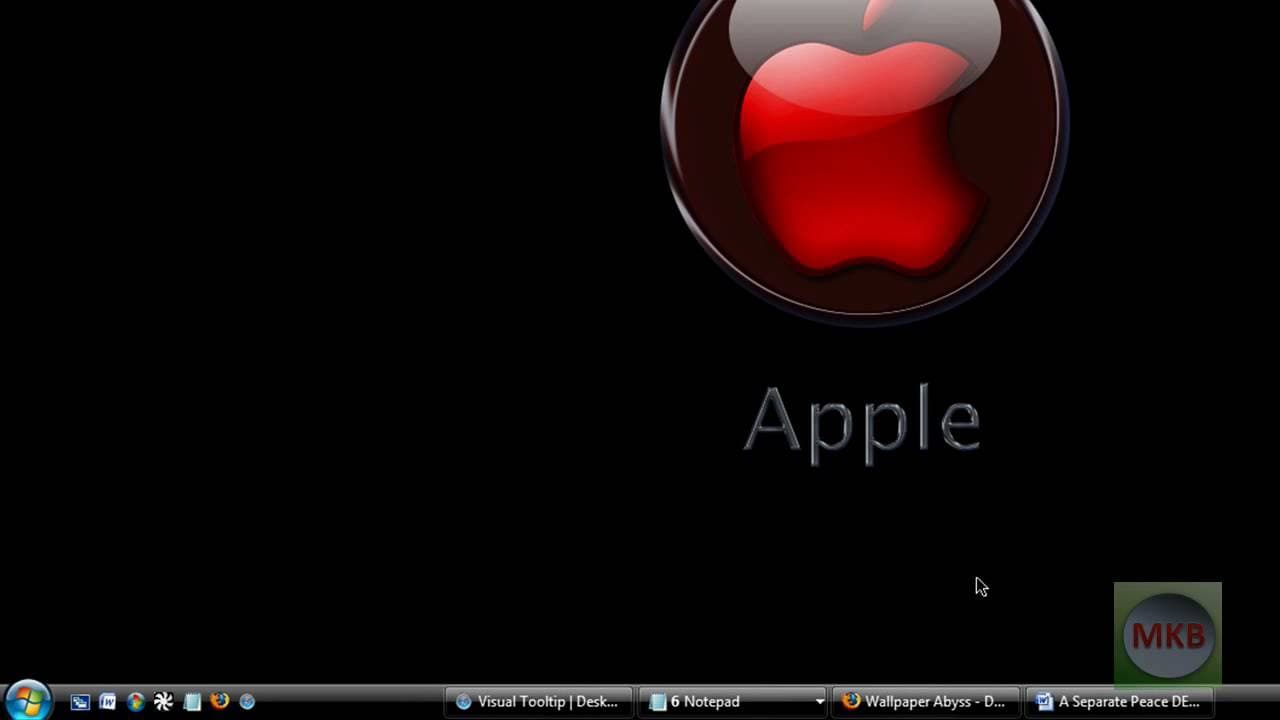
Task: Launch Google Chrome from Quick Launch
Action: [136, 702]
